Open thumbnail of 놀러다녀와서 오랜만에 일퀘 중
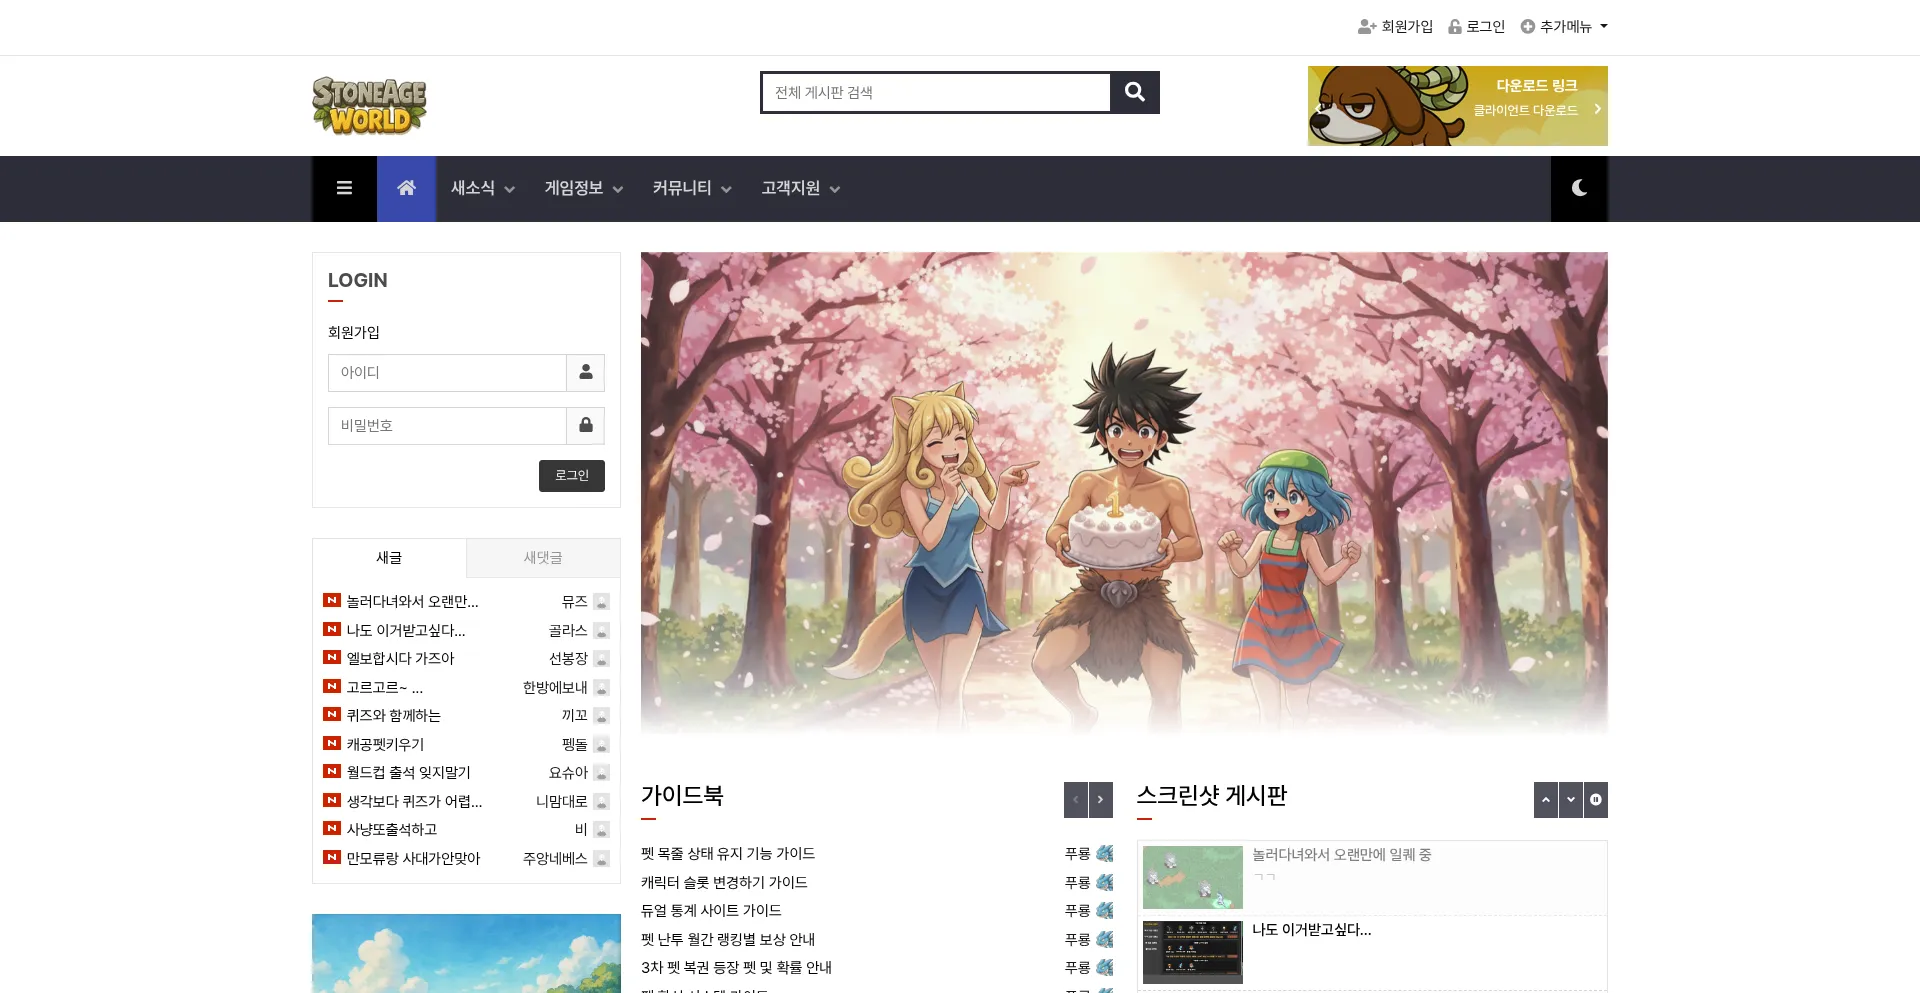The width and height of the screenshot is (1920, 993). coord(1193,877)
